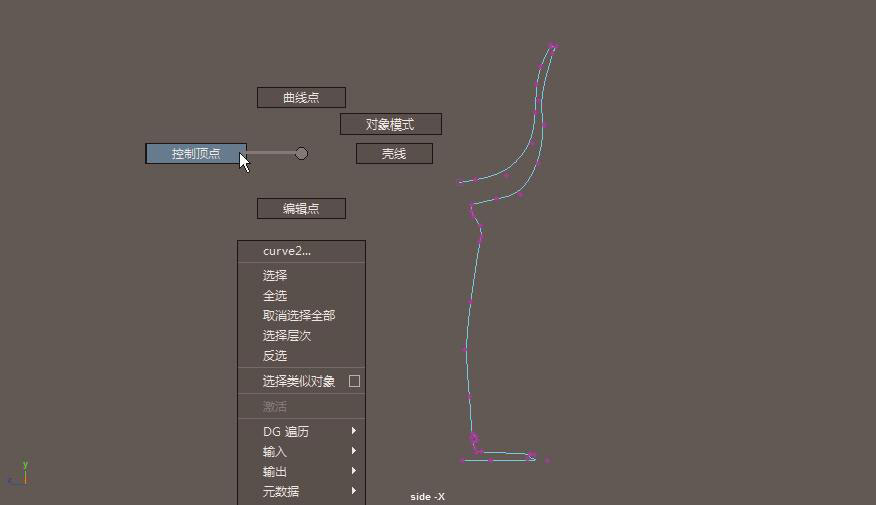Open the 选择类似对象 option box
This screenshot has width=876, height=505.
click(354, 381)
